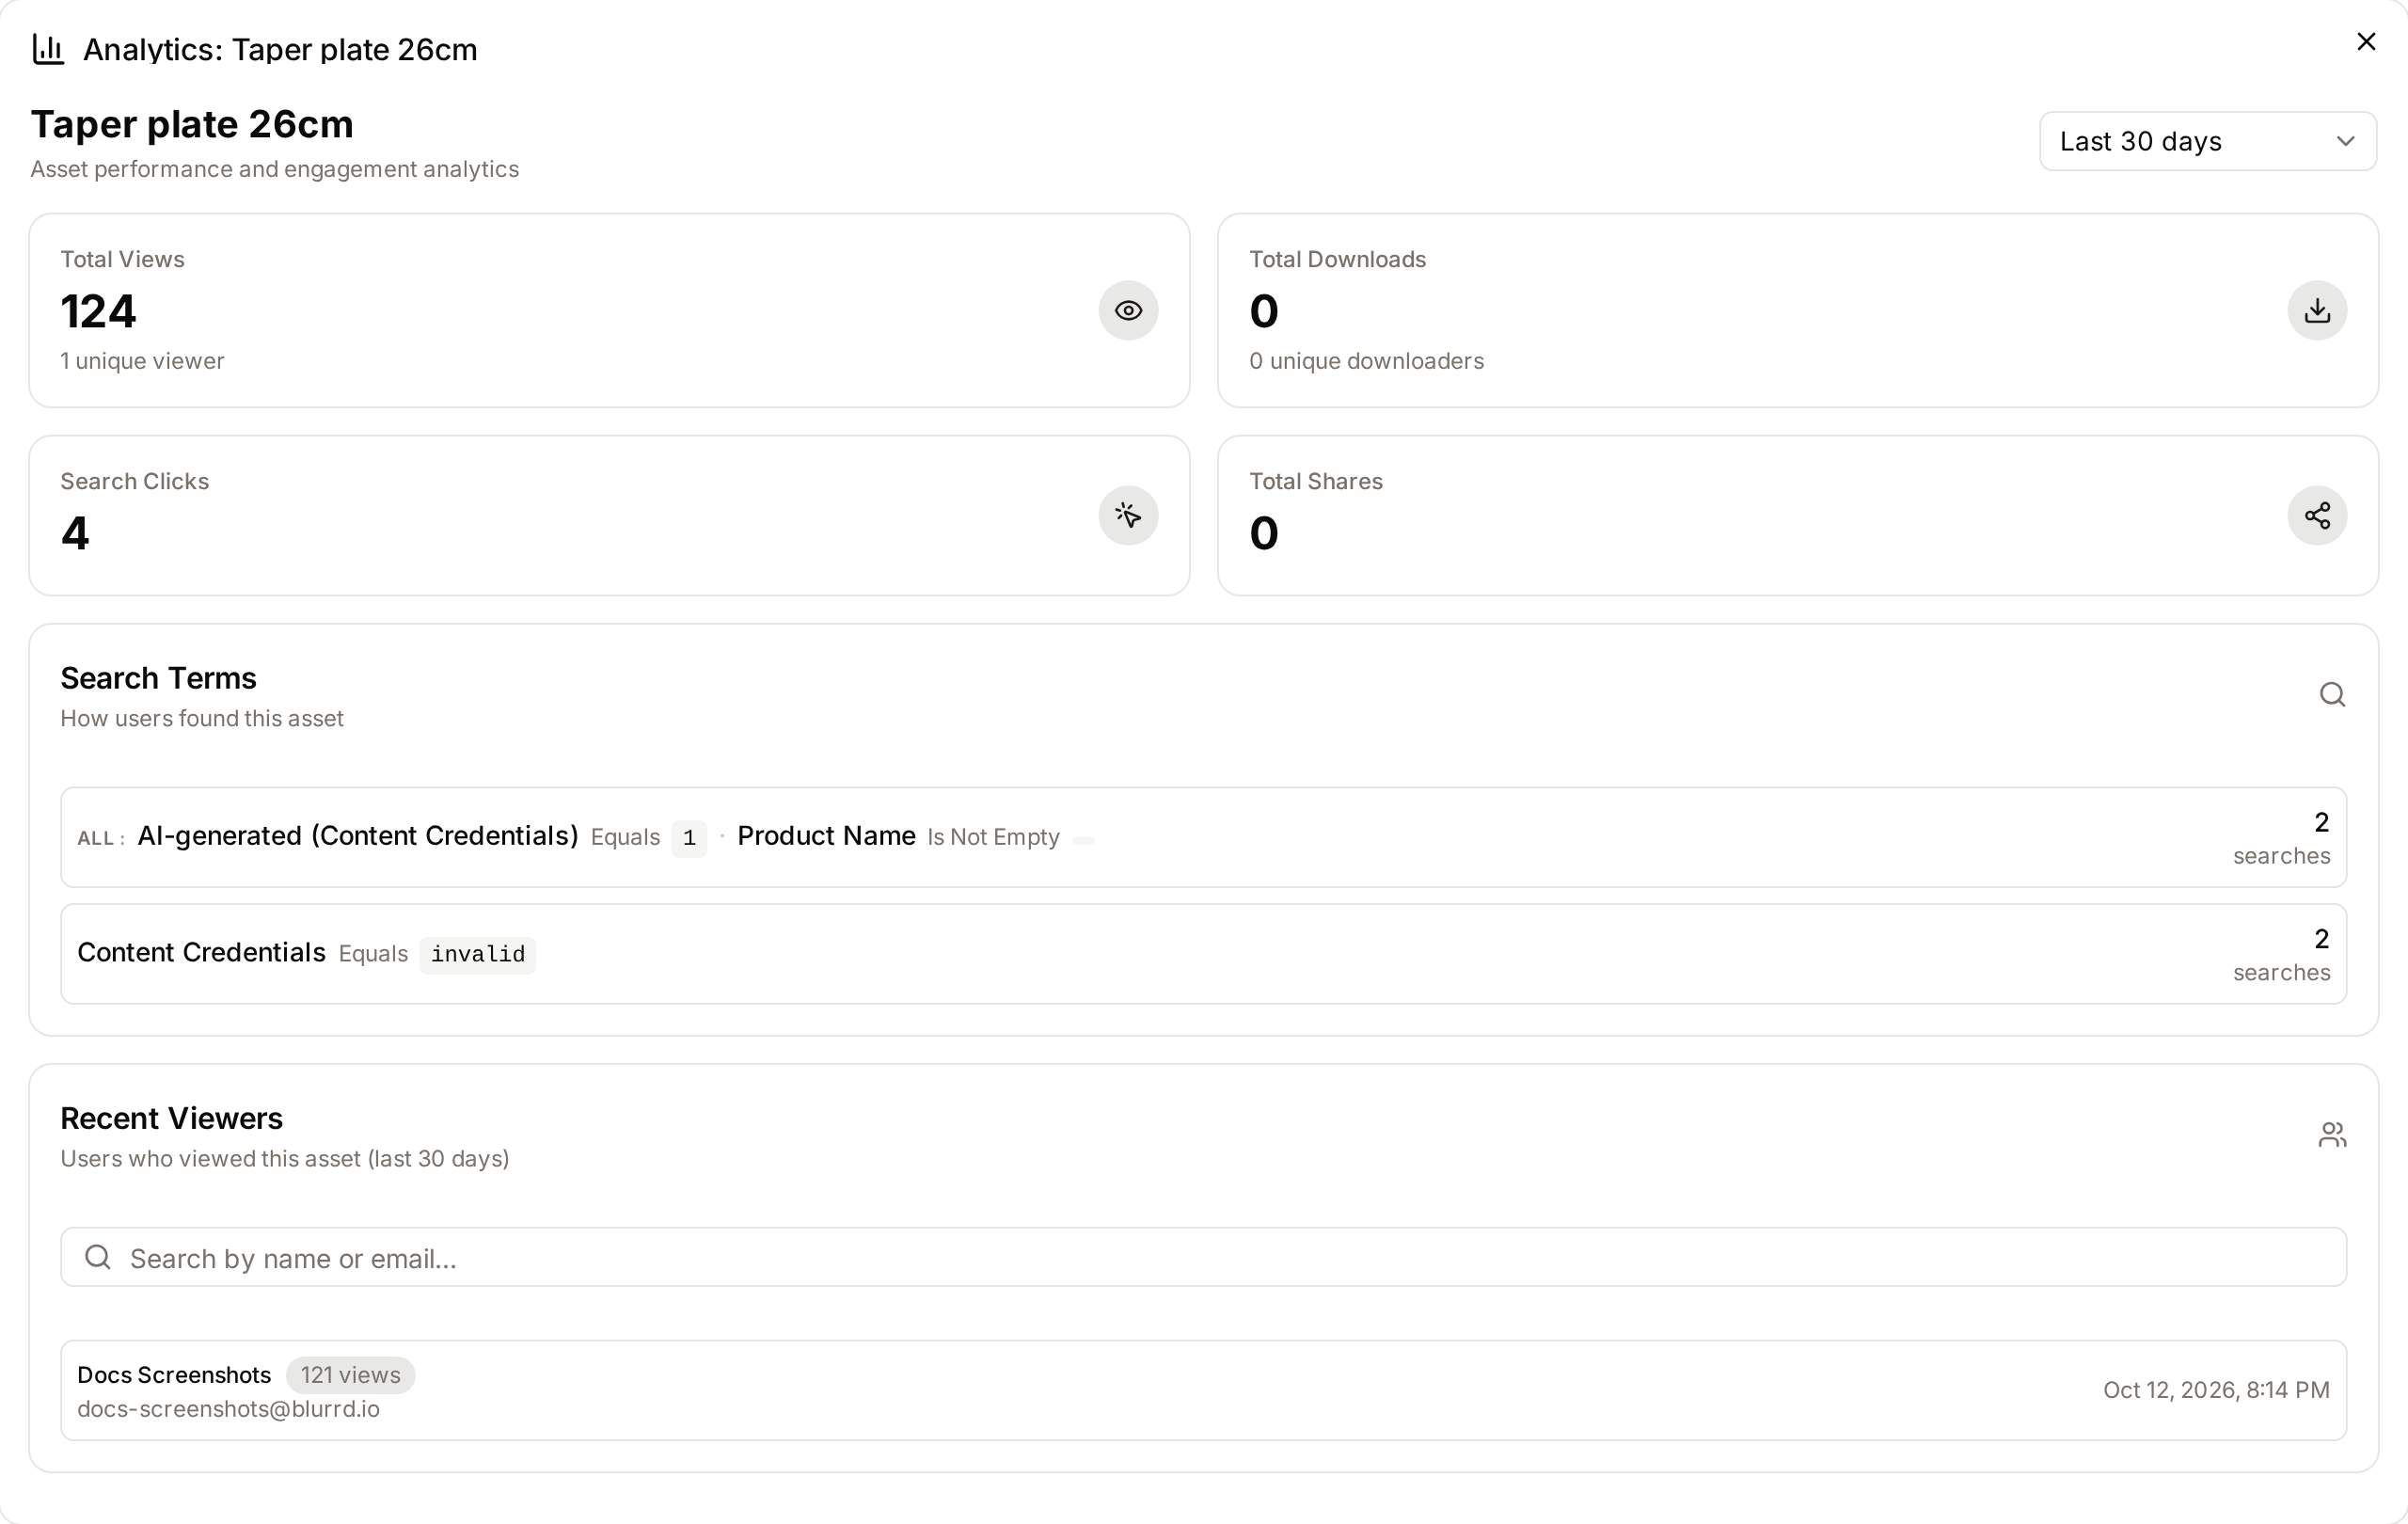2408x1524 pixels.
Task: Click the '1 unique viewer' text
Action: coord(142,361)
